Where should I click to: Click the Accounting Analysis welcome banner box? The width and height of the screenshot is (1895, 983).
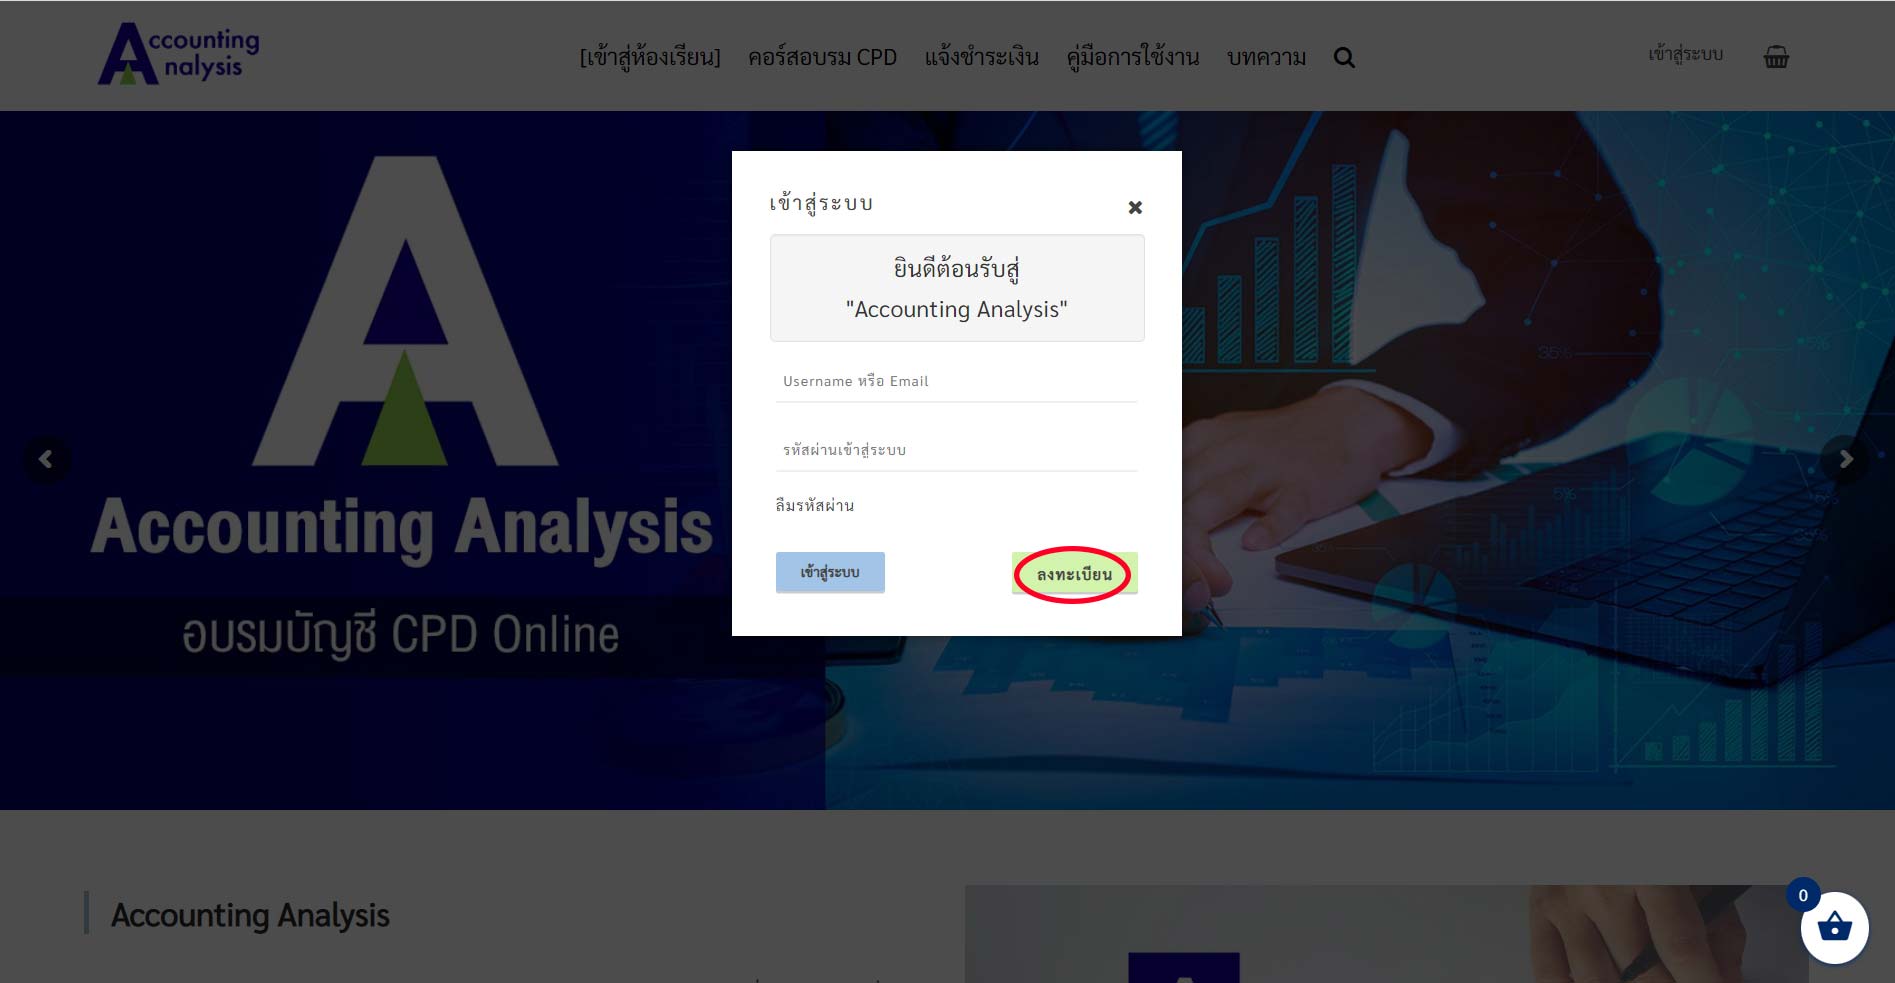click(957, 288)
